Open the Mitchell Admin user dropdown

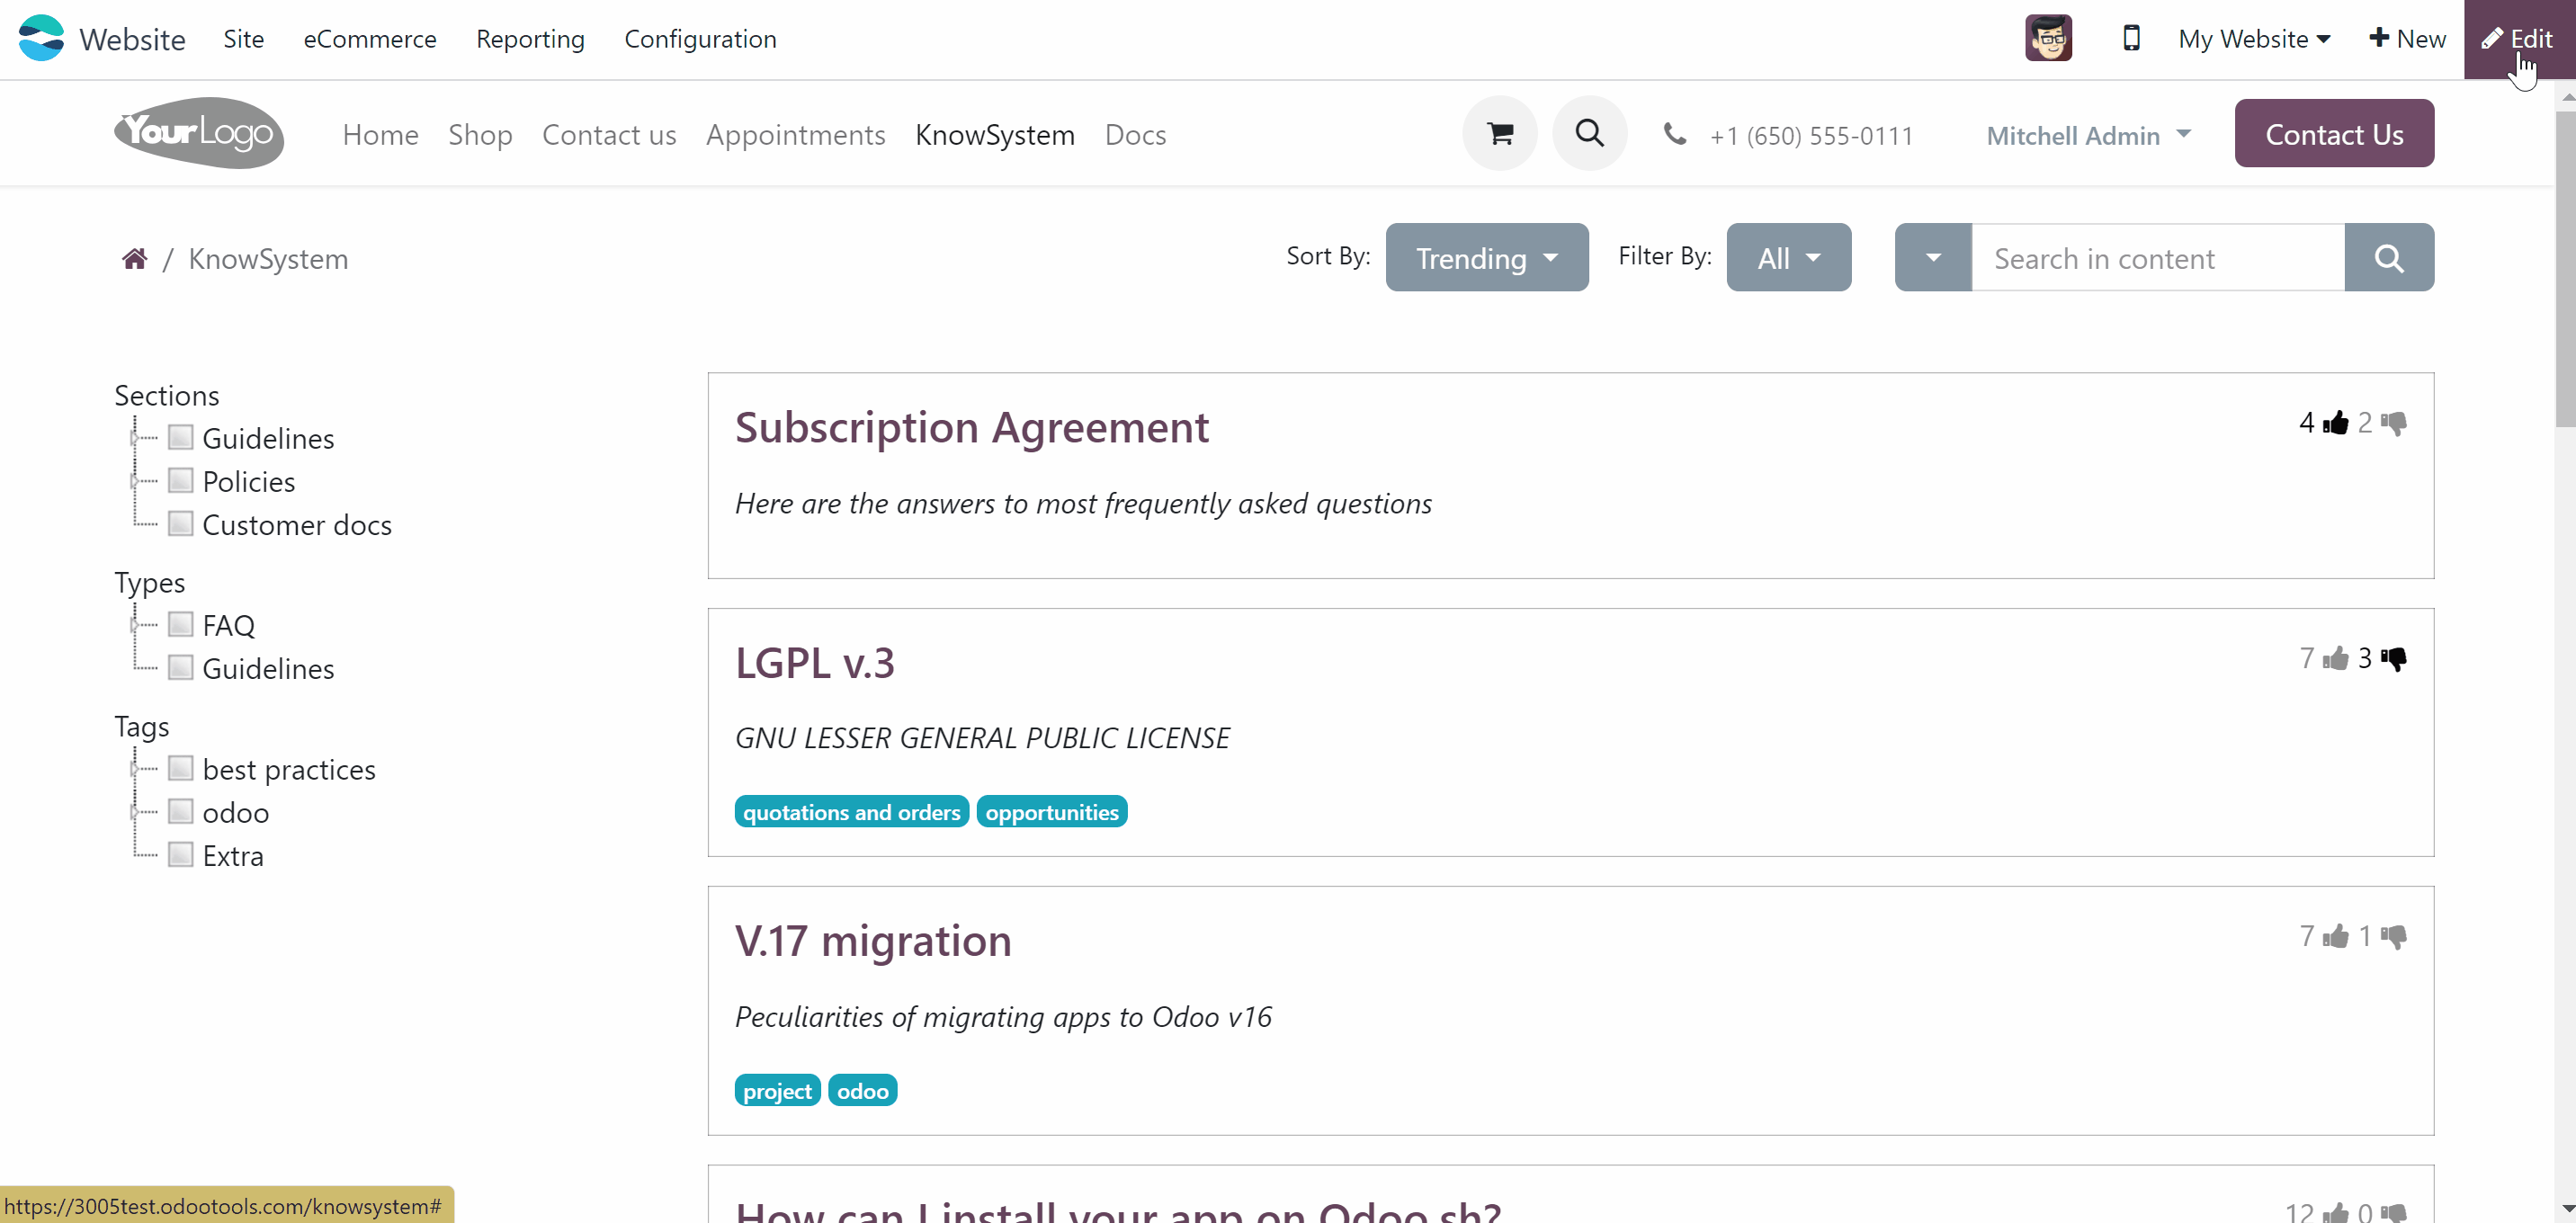tap(2088, 135)
